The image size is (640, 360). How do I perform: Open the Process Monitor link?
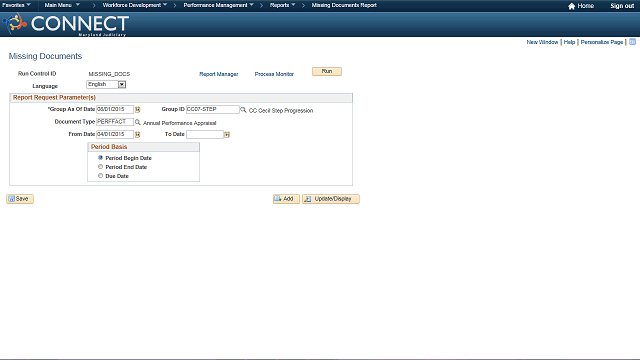[274, 74]
